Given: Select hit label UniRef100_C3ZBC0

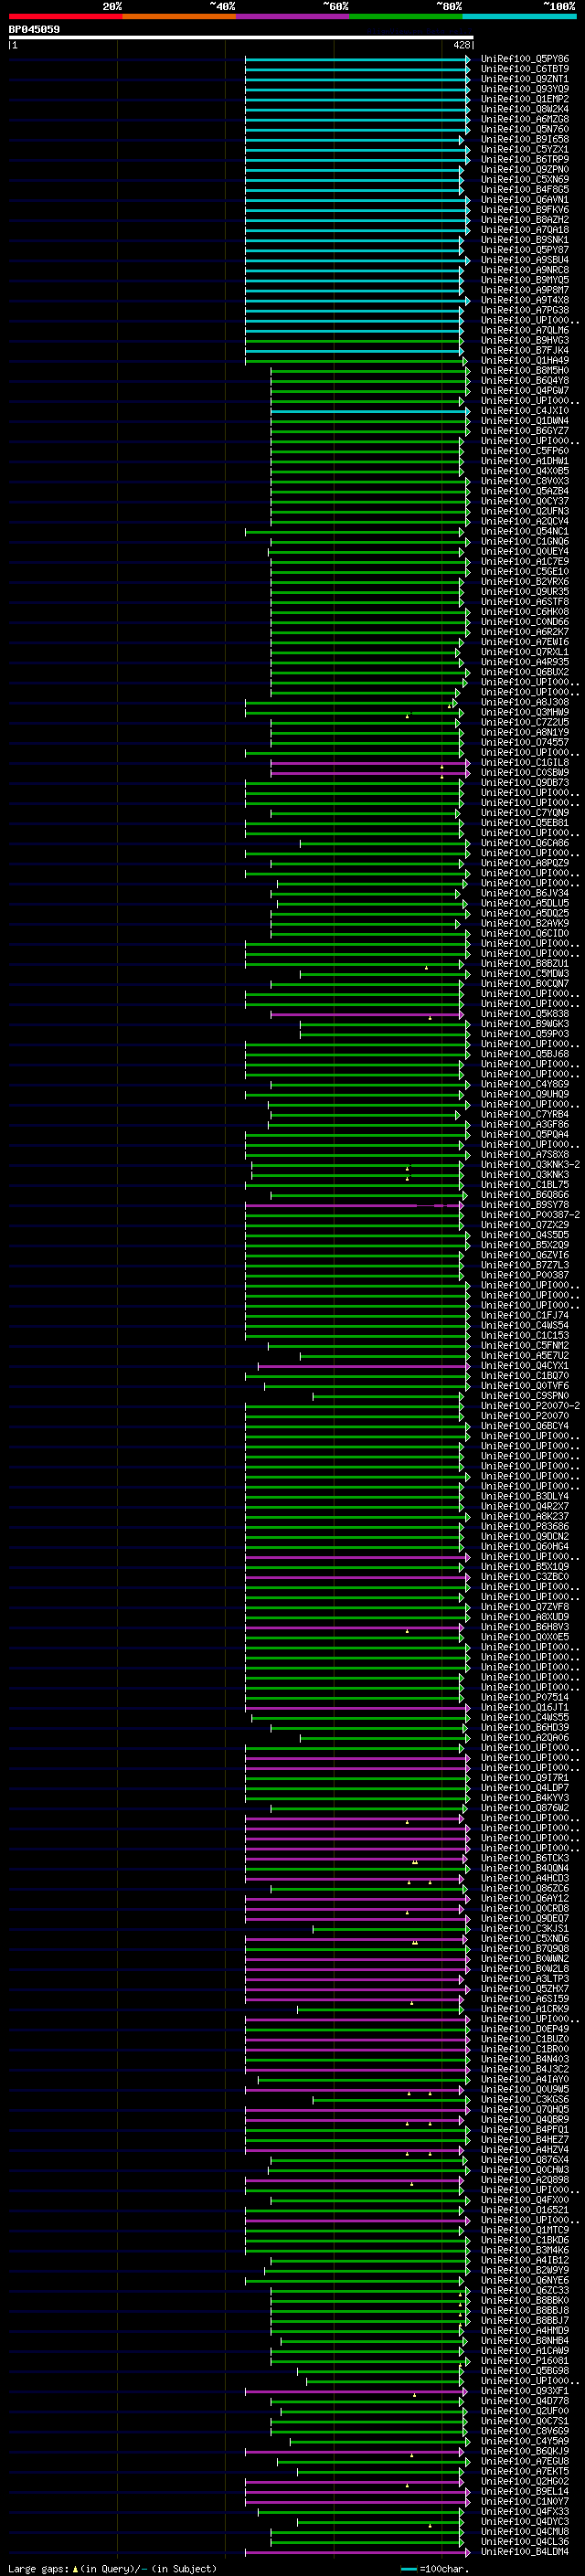Looking at the screenshot, I should tap(525, 1576).
